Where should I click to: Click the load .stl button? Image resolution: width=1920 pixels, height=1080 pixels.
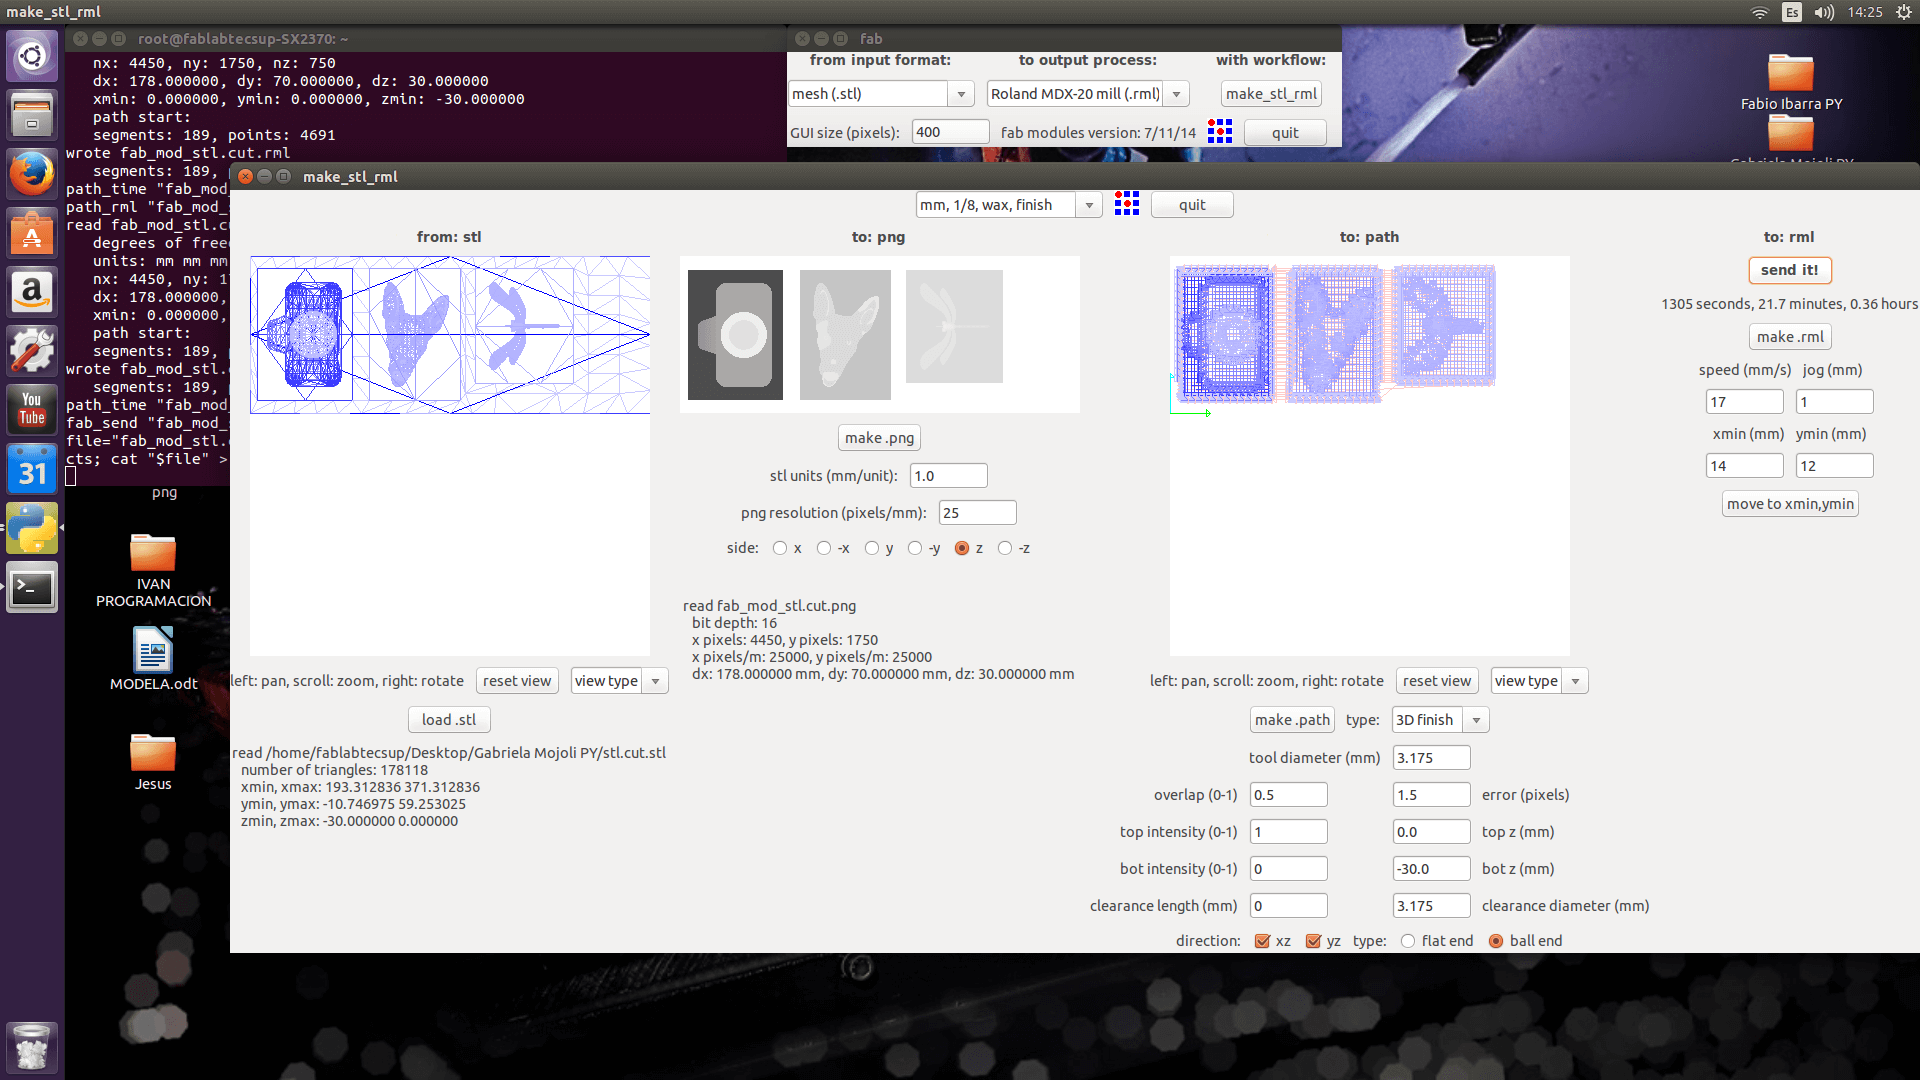(x=449, y=720)
